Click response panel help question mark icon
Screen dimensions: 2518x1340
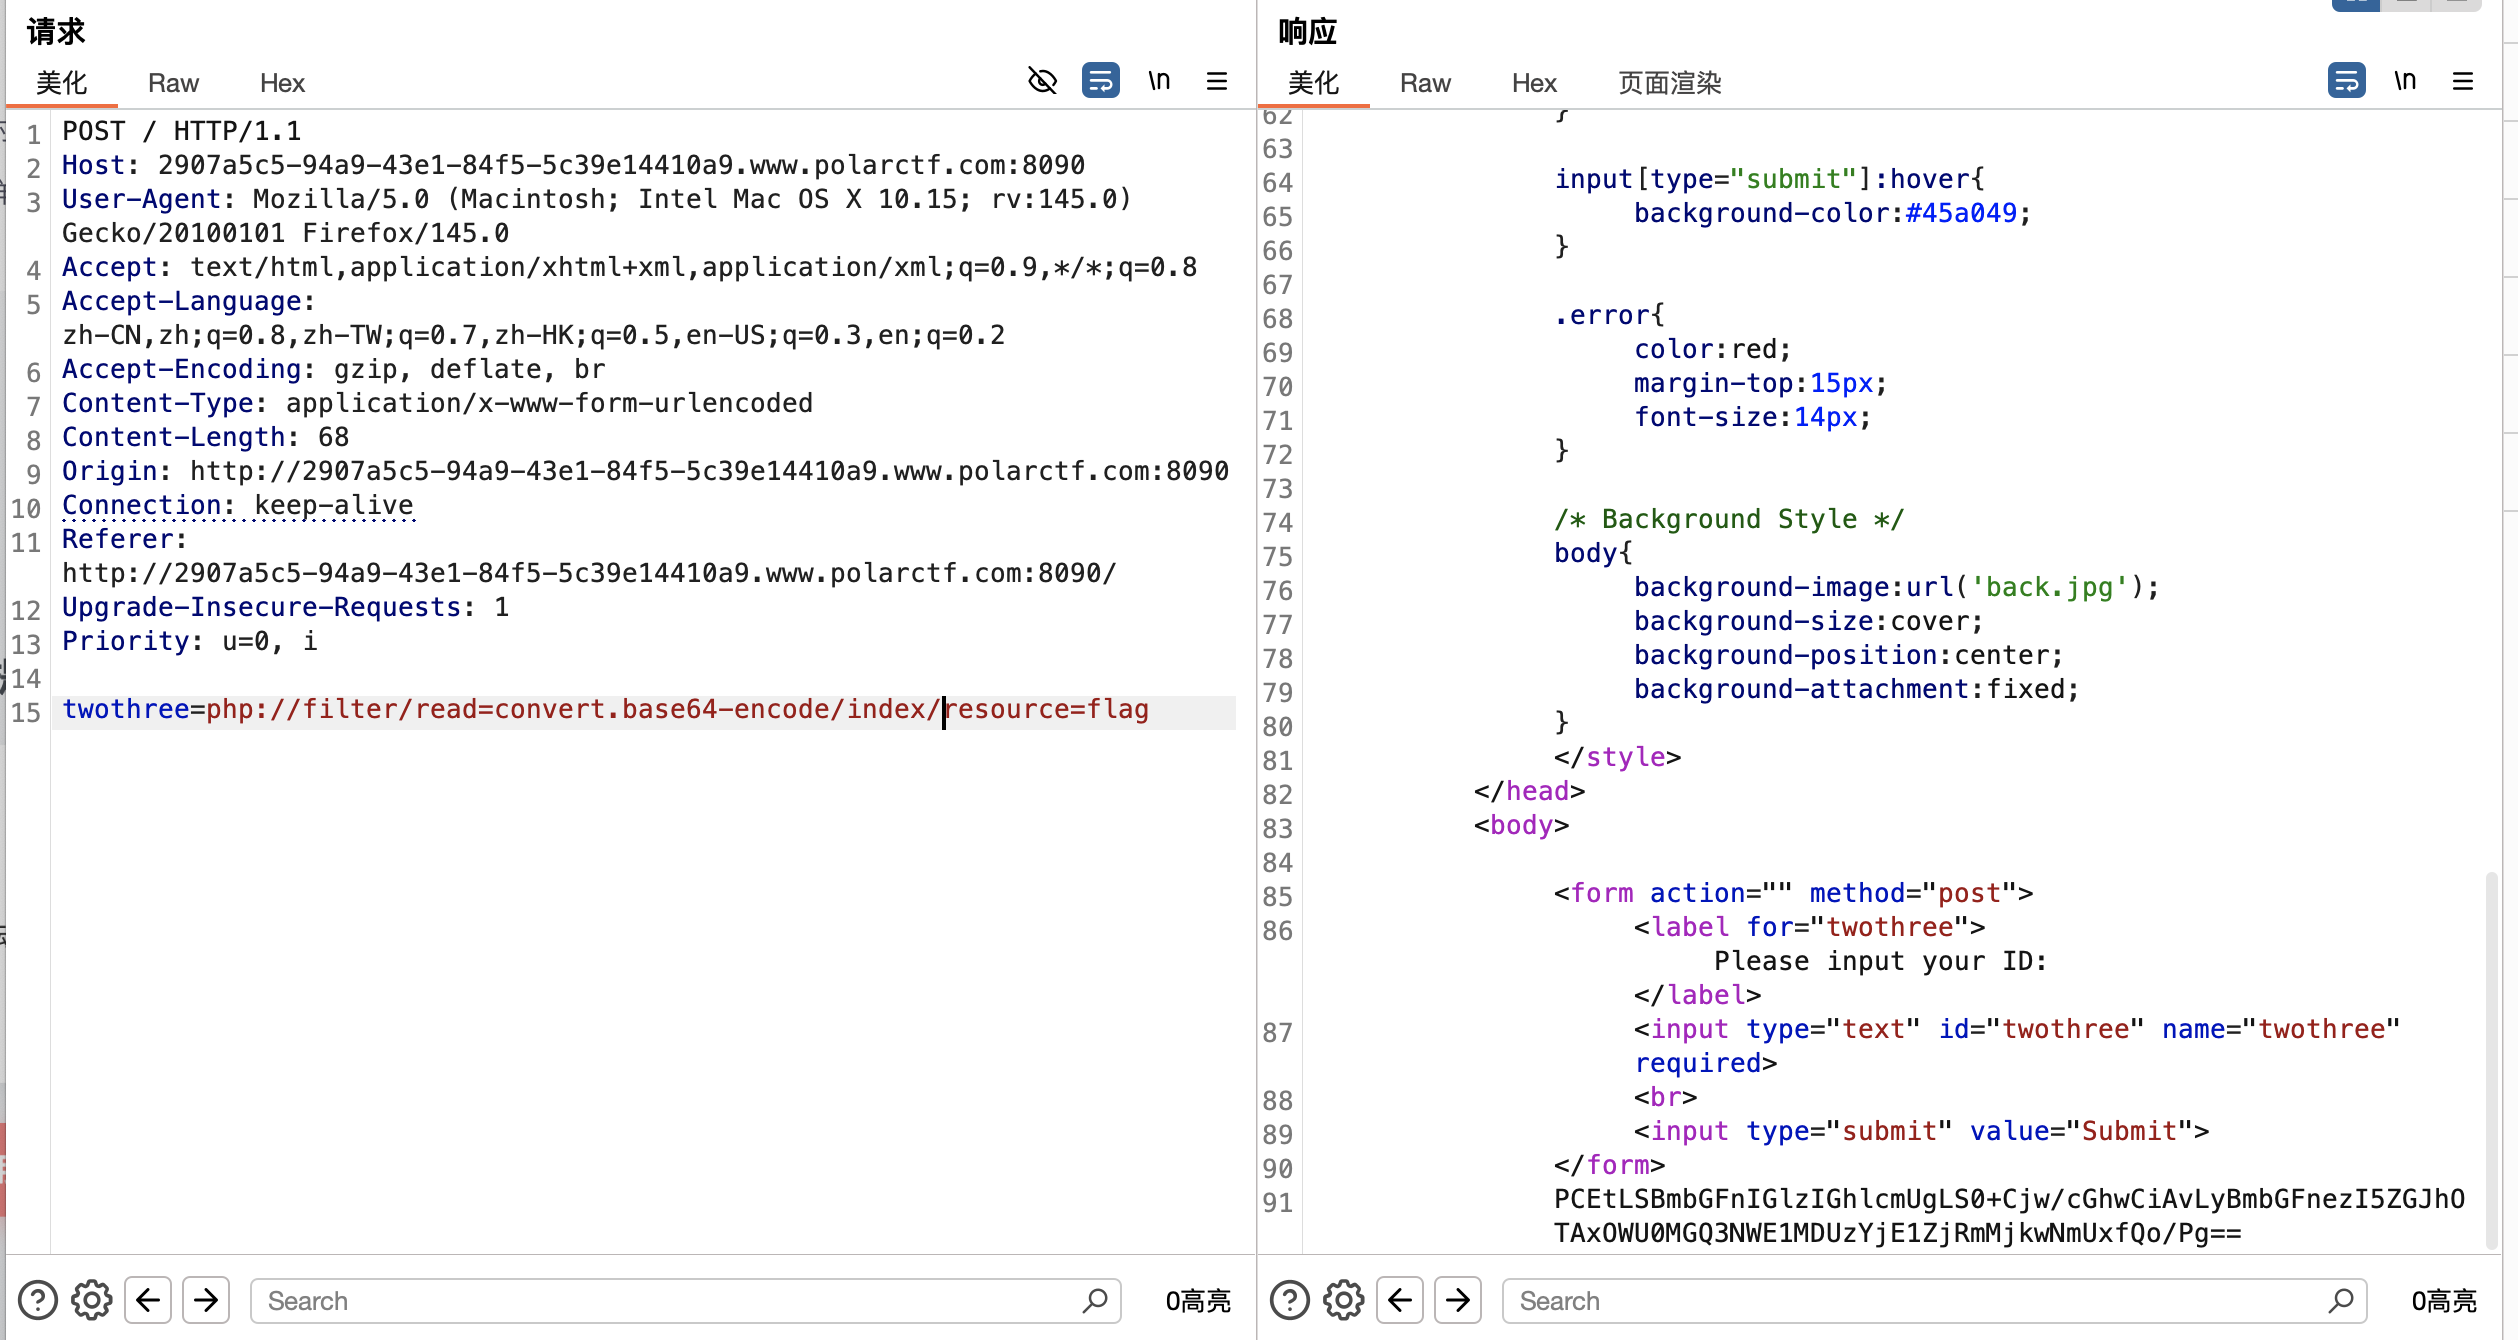(1289, 1300)
